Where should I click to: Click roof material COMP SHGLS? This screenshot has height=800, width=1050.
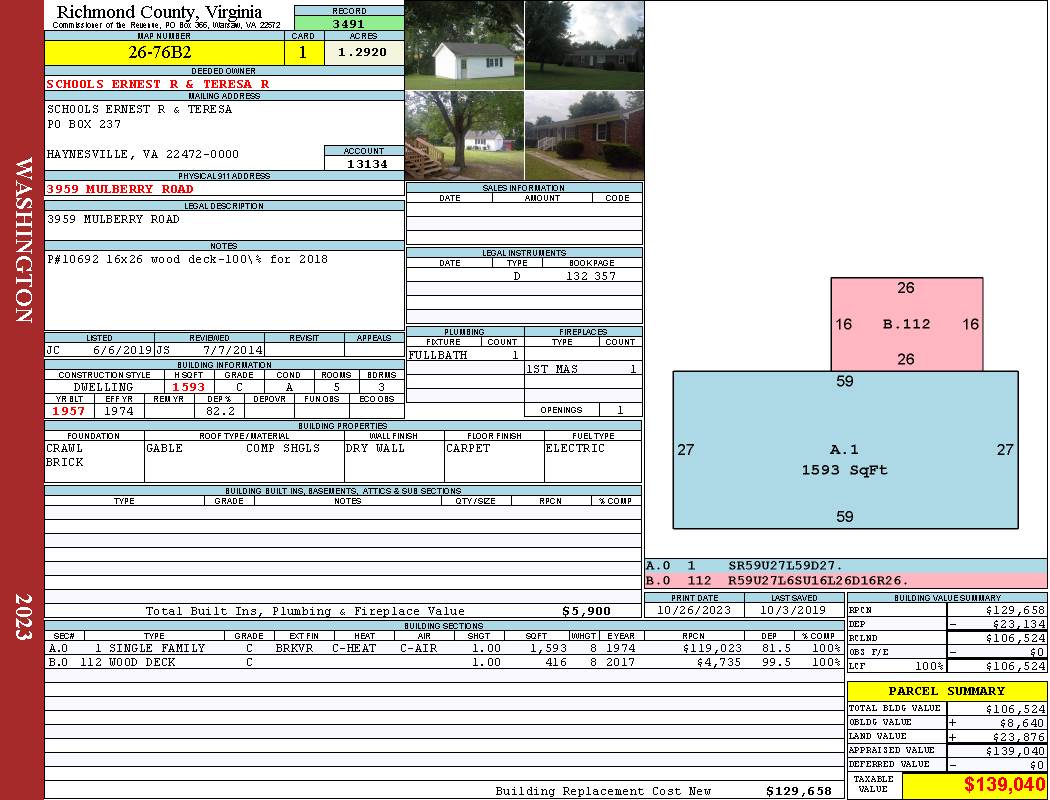point(283,448)
